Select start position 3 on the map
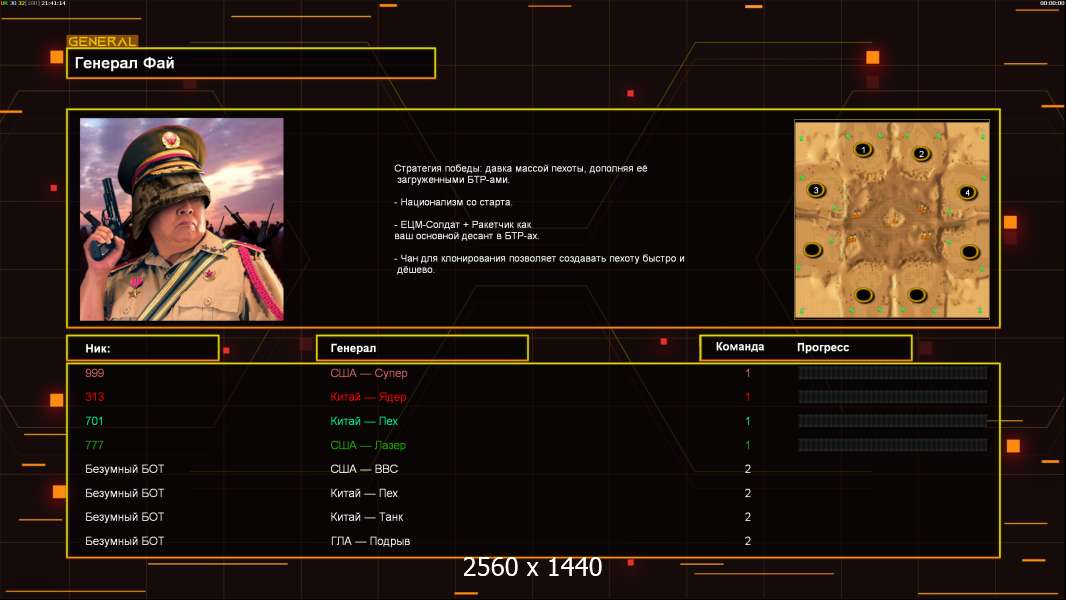Image resolution: width=1066 pixels, height=600 pixels. click(816, 190)
